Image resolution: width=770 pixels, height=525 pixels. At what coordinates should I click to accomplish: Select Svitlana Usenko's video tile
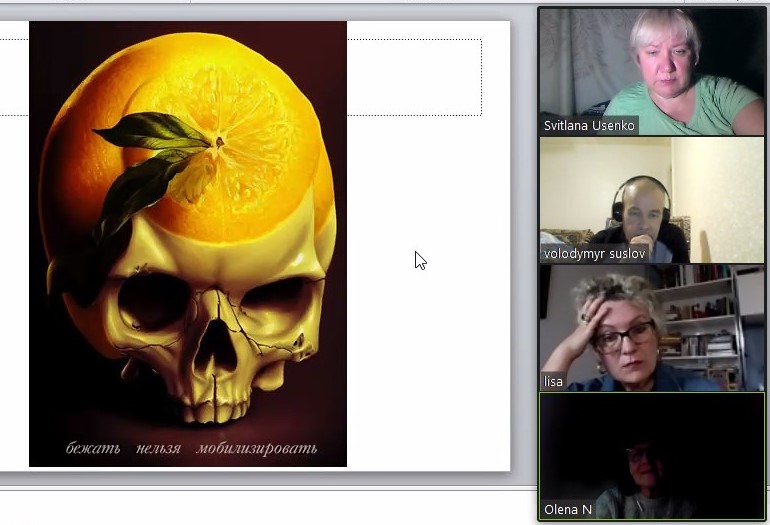(x=652, y=72)
